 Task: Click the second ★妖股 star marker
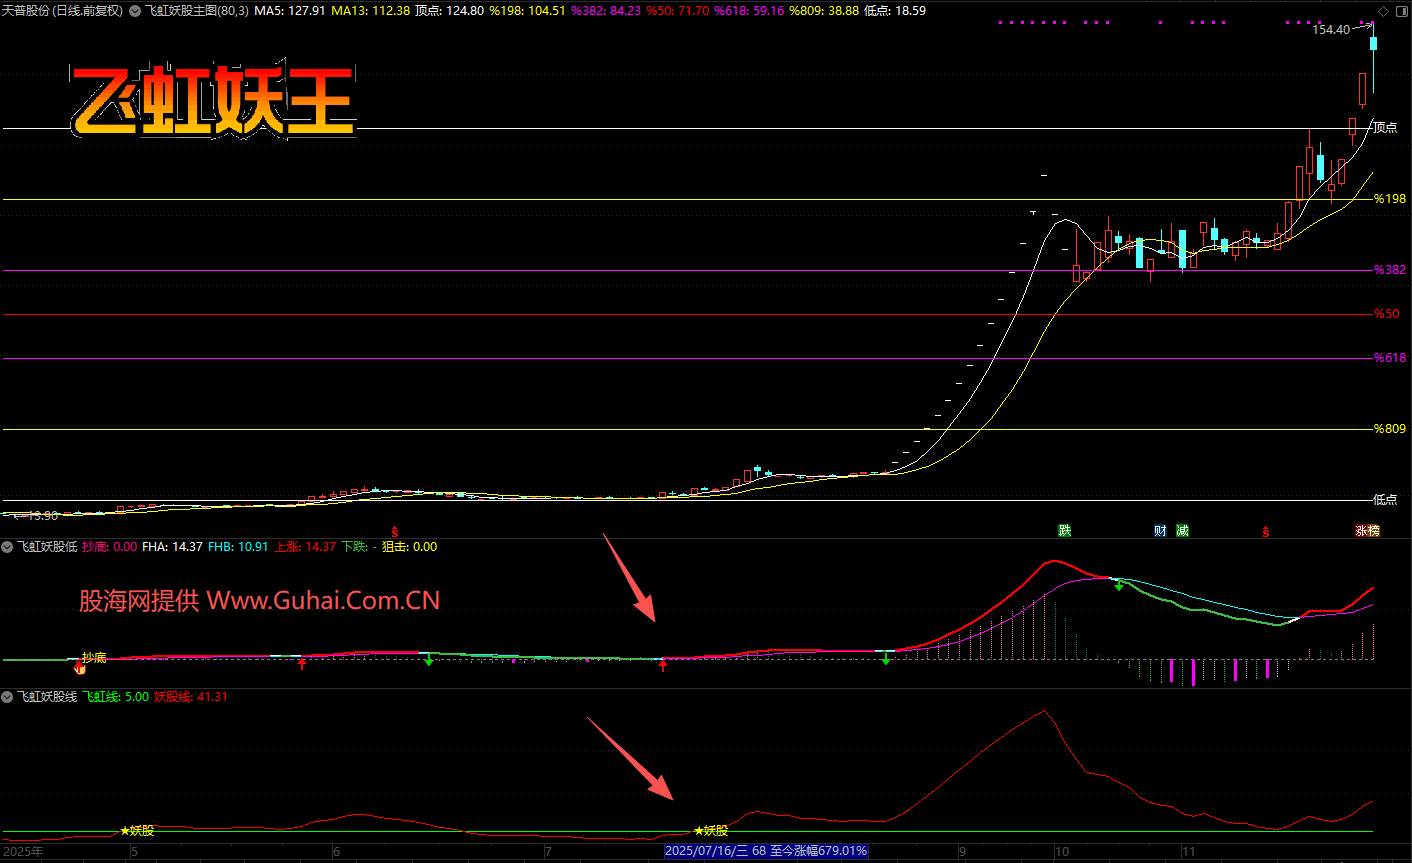tap(711, 830)
